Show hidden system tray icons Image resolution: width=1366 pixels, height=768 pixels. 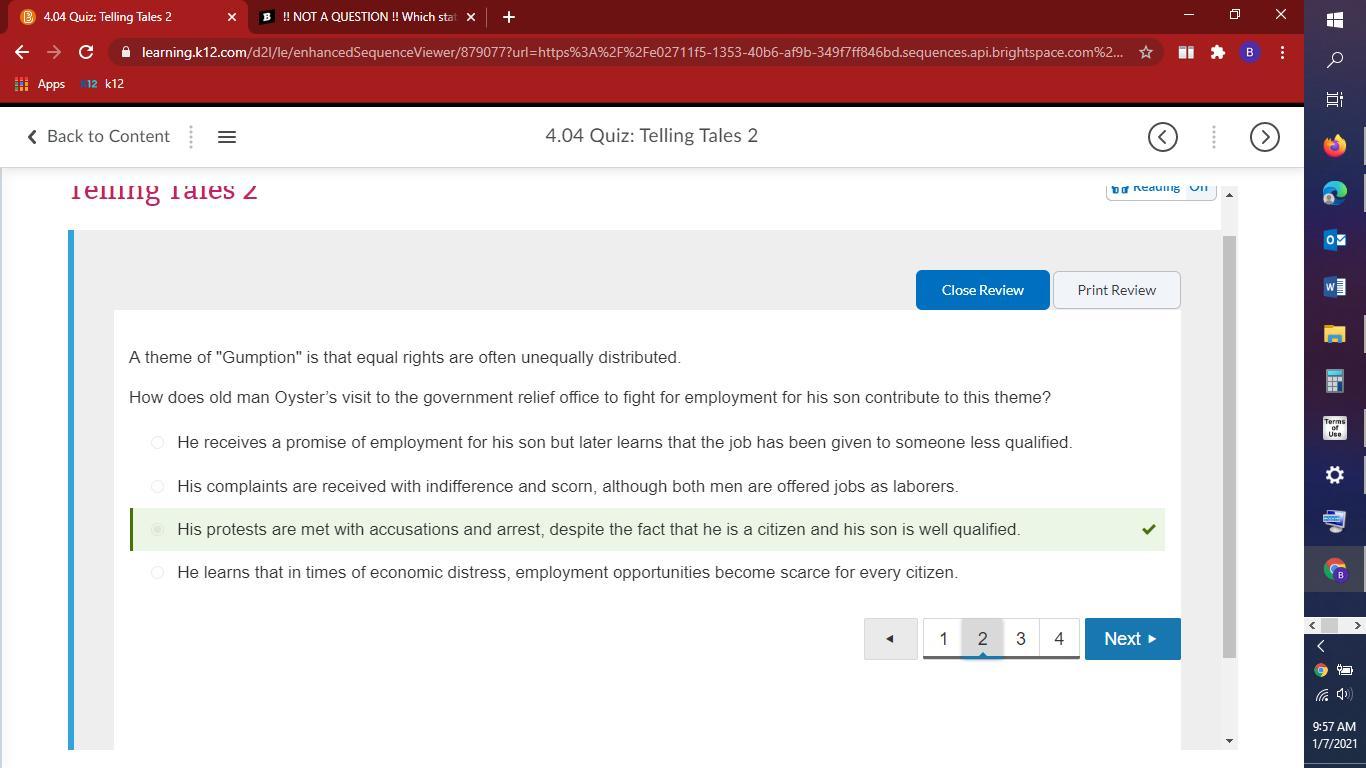point(1320,647)
